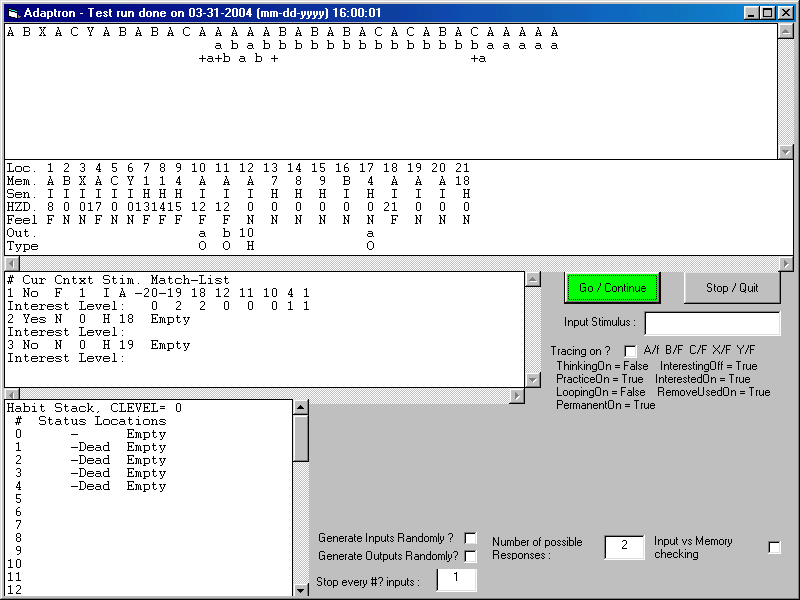Close the Adaptron window
Image resolution: width=800 pixels, height=600 pixels.
786,13
